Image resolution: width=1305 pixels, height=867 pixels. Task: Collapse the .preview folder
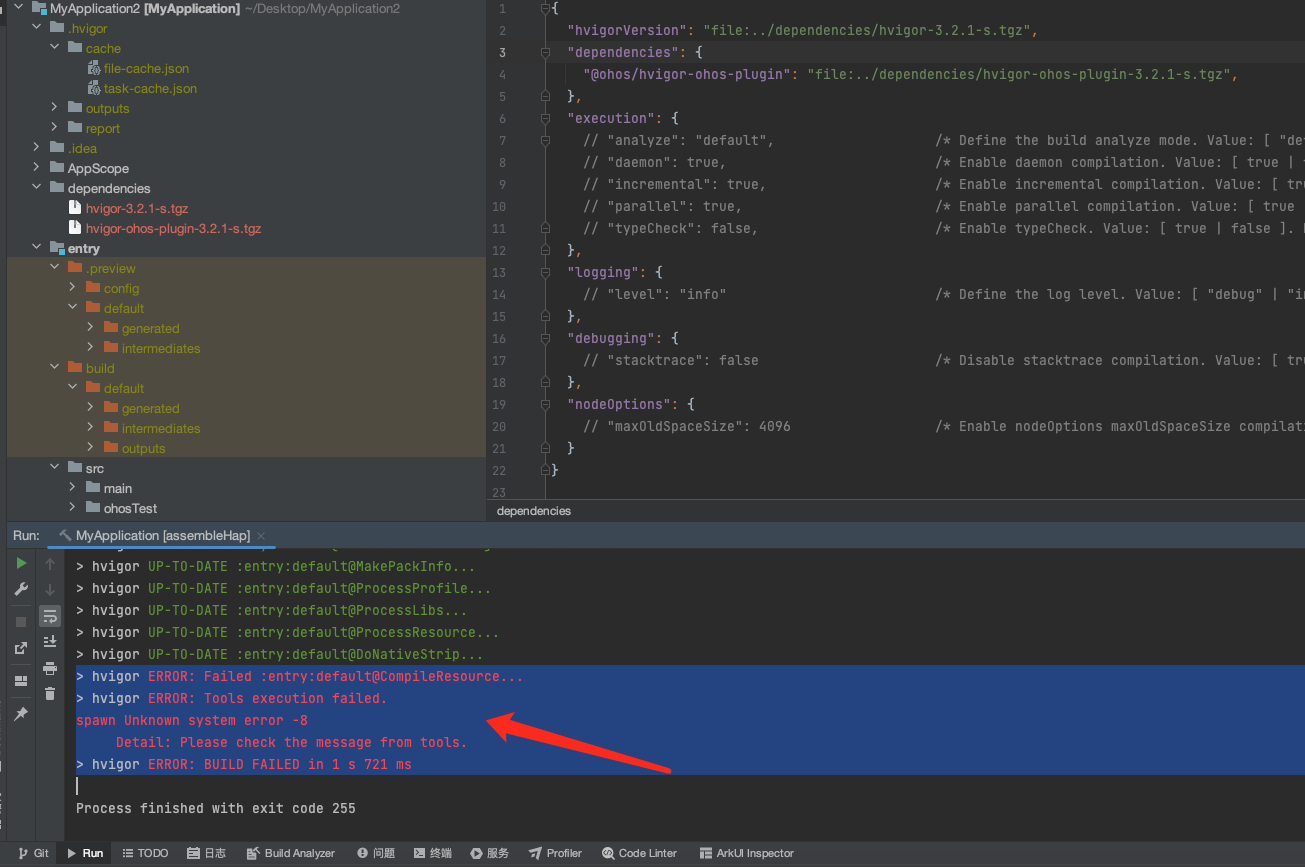click(55, 268)
